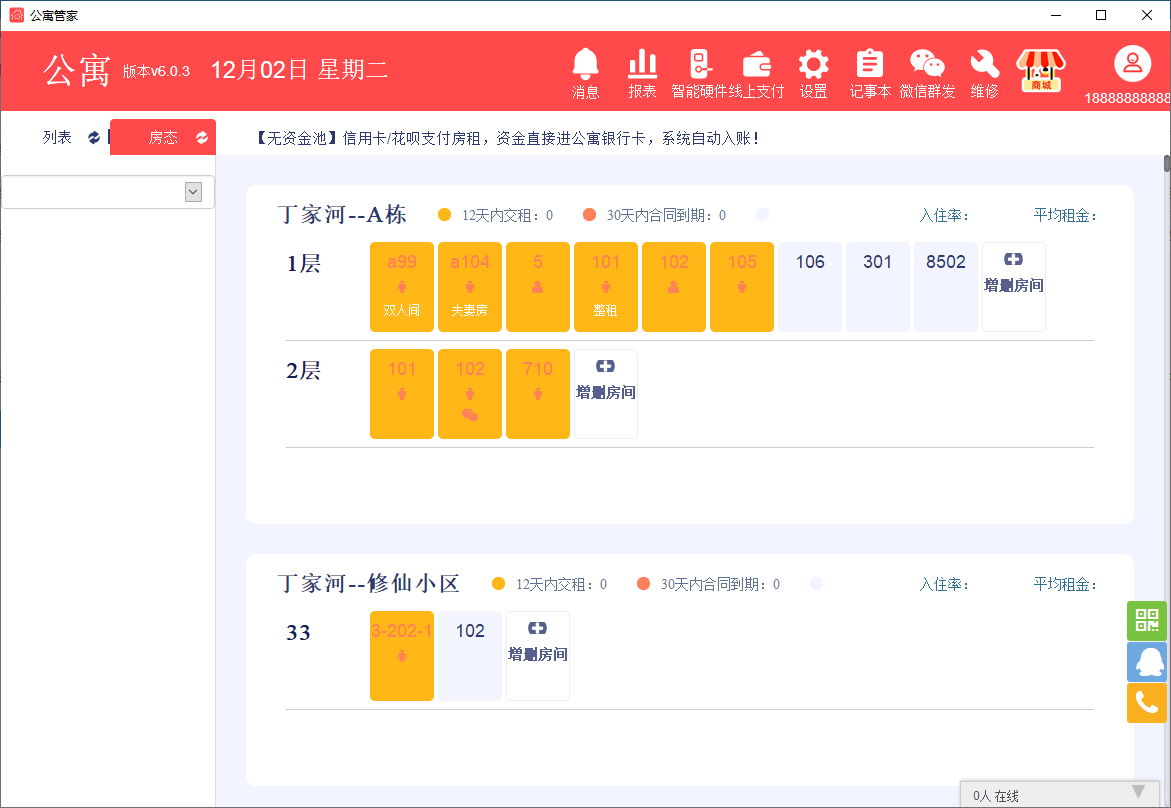Click orange 12天内交租 dot in 修仙小区

[x=498, y=584]
